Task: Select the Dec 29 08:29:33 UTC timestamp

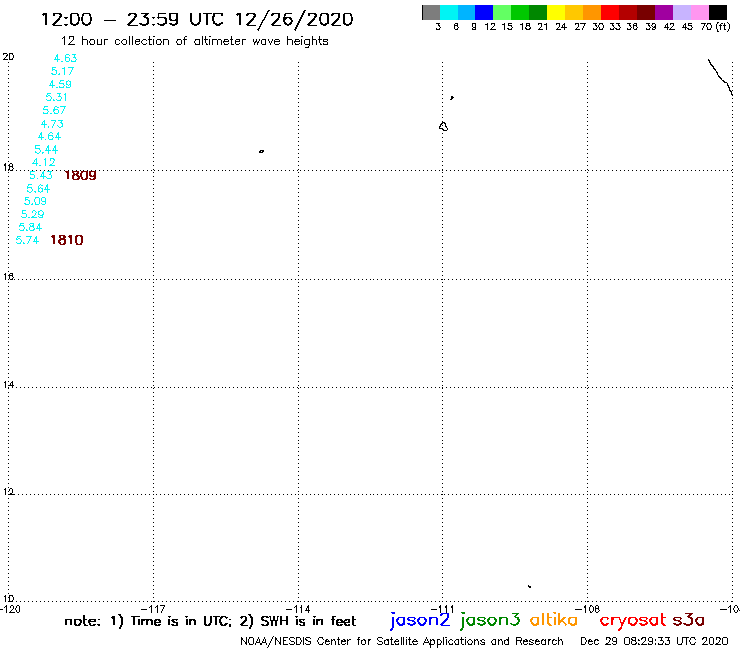Action: click(654, 642)
